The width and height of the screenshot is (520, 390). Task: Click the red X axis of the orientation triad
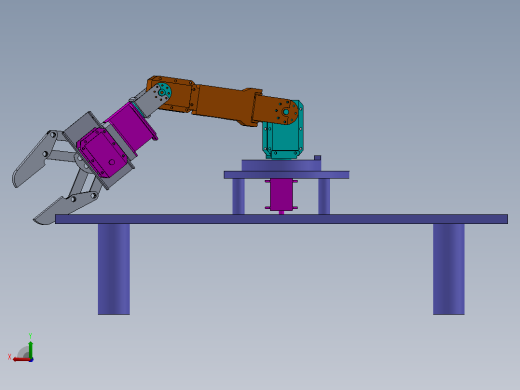click(x=21, y=359)
